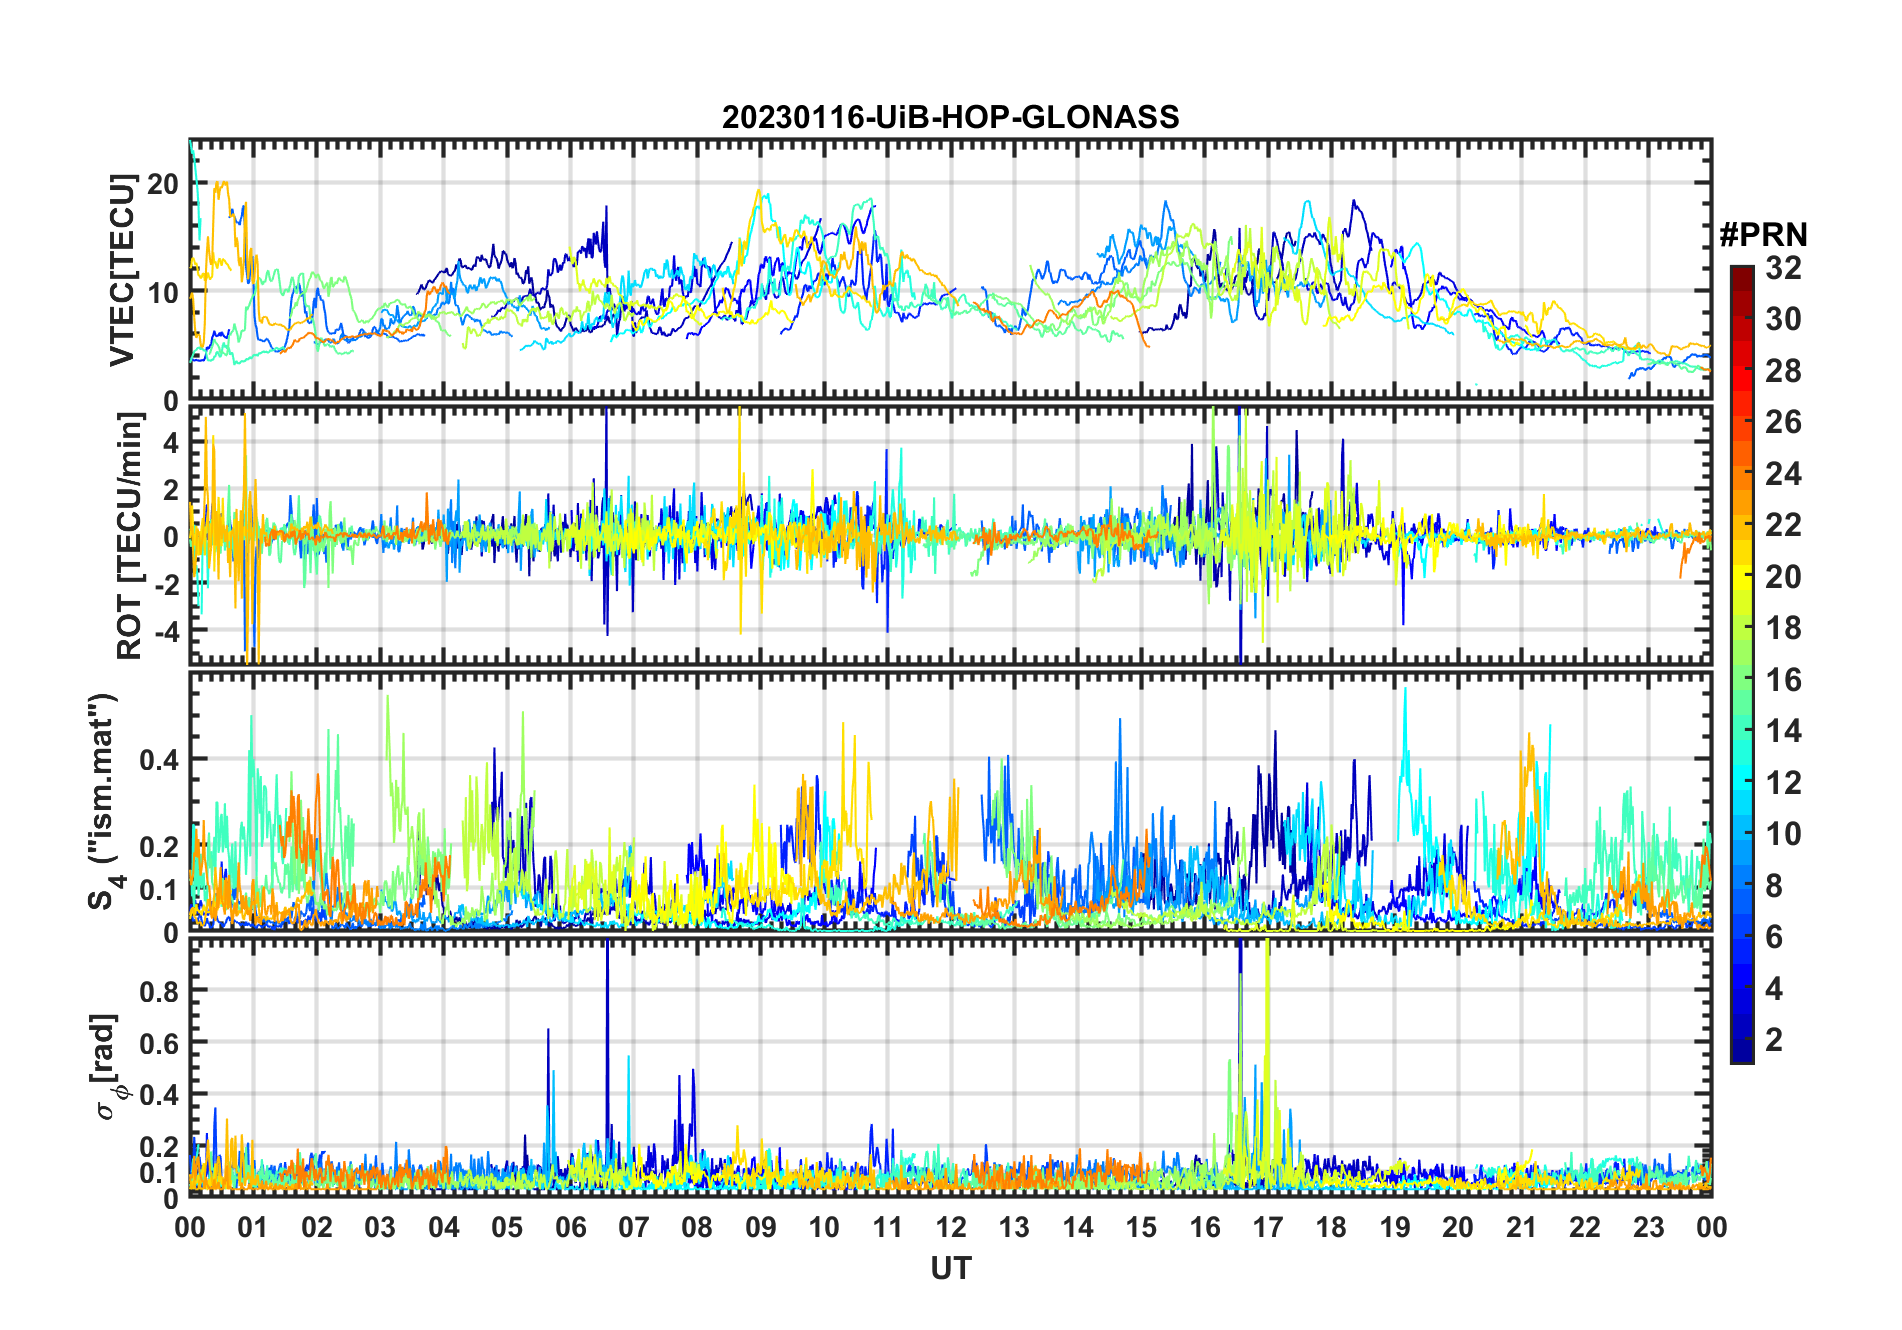The height and width of the screenshot is (1330, 1902).
Task: Click x-axis tick label 06
Action: (571, 1227)
